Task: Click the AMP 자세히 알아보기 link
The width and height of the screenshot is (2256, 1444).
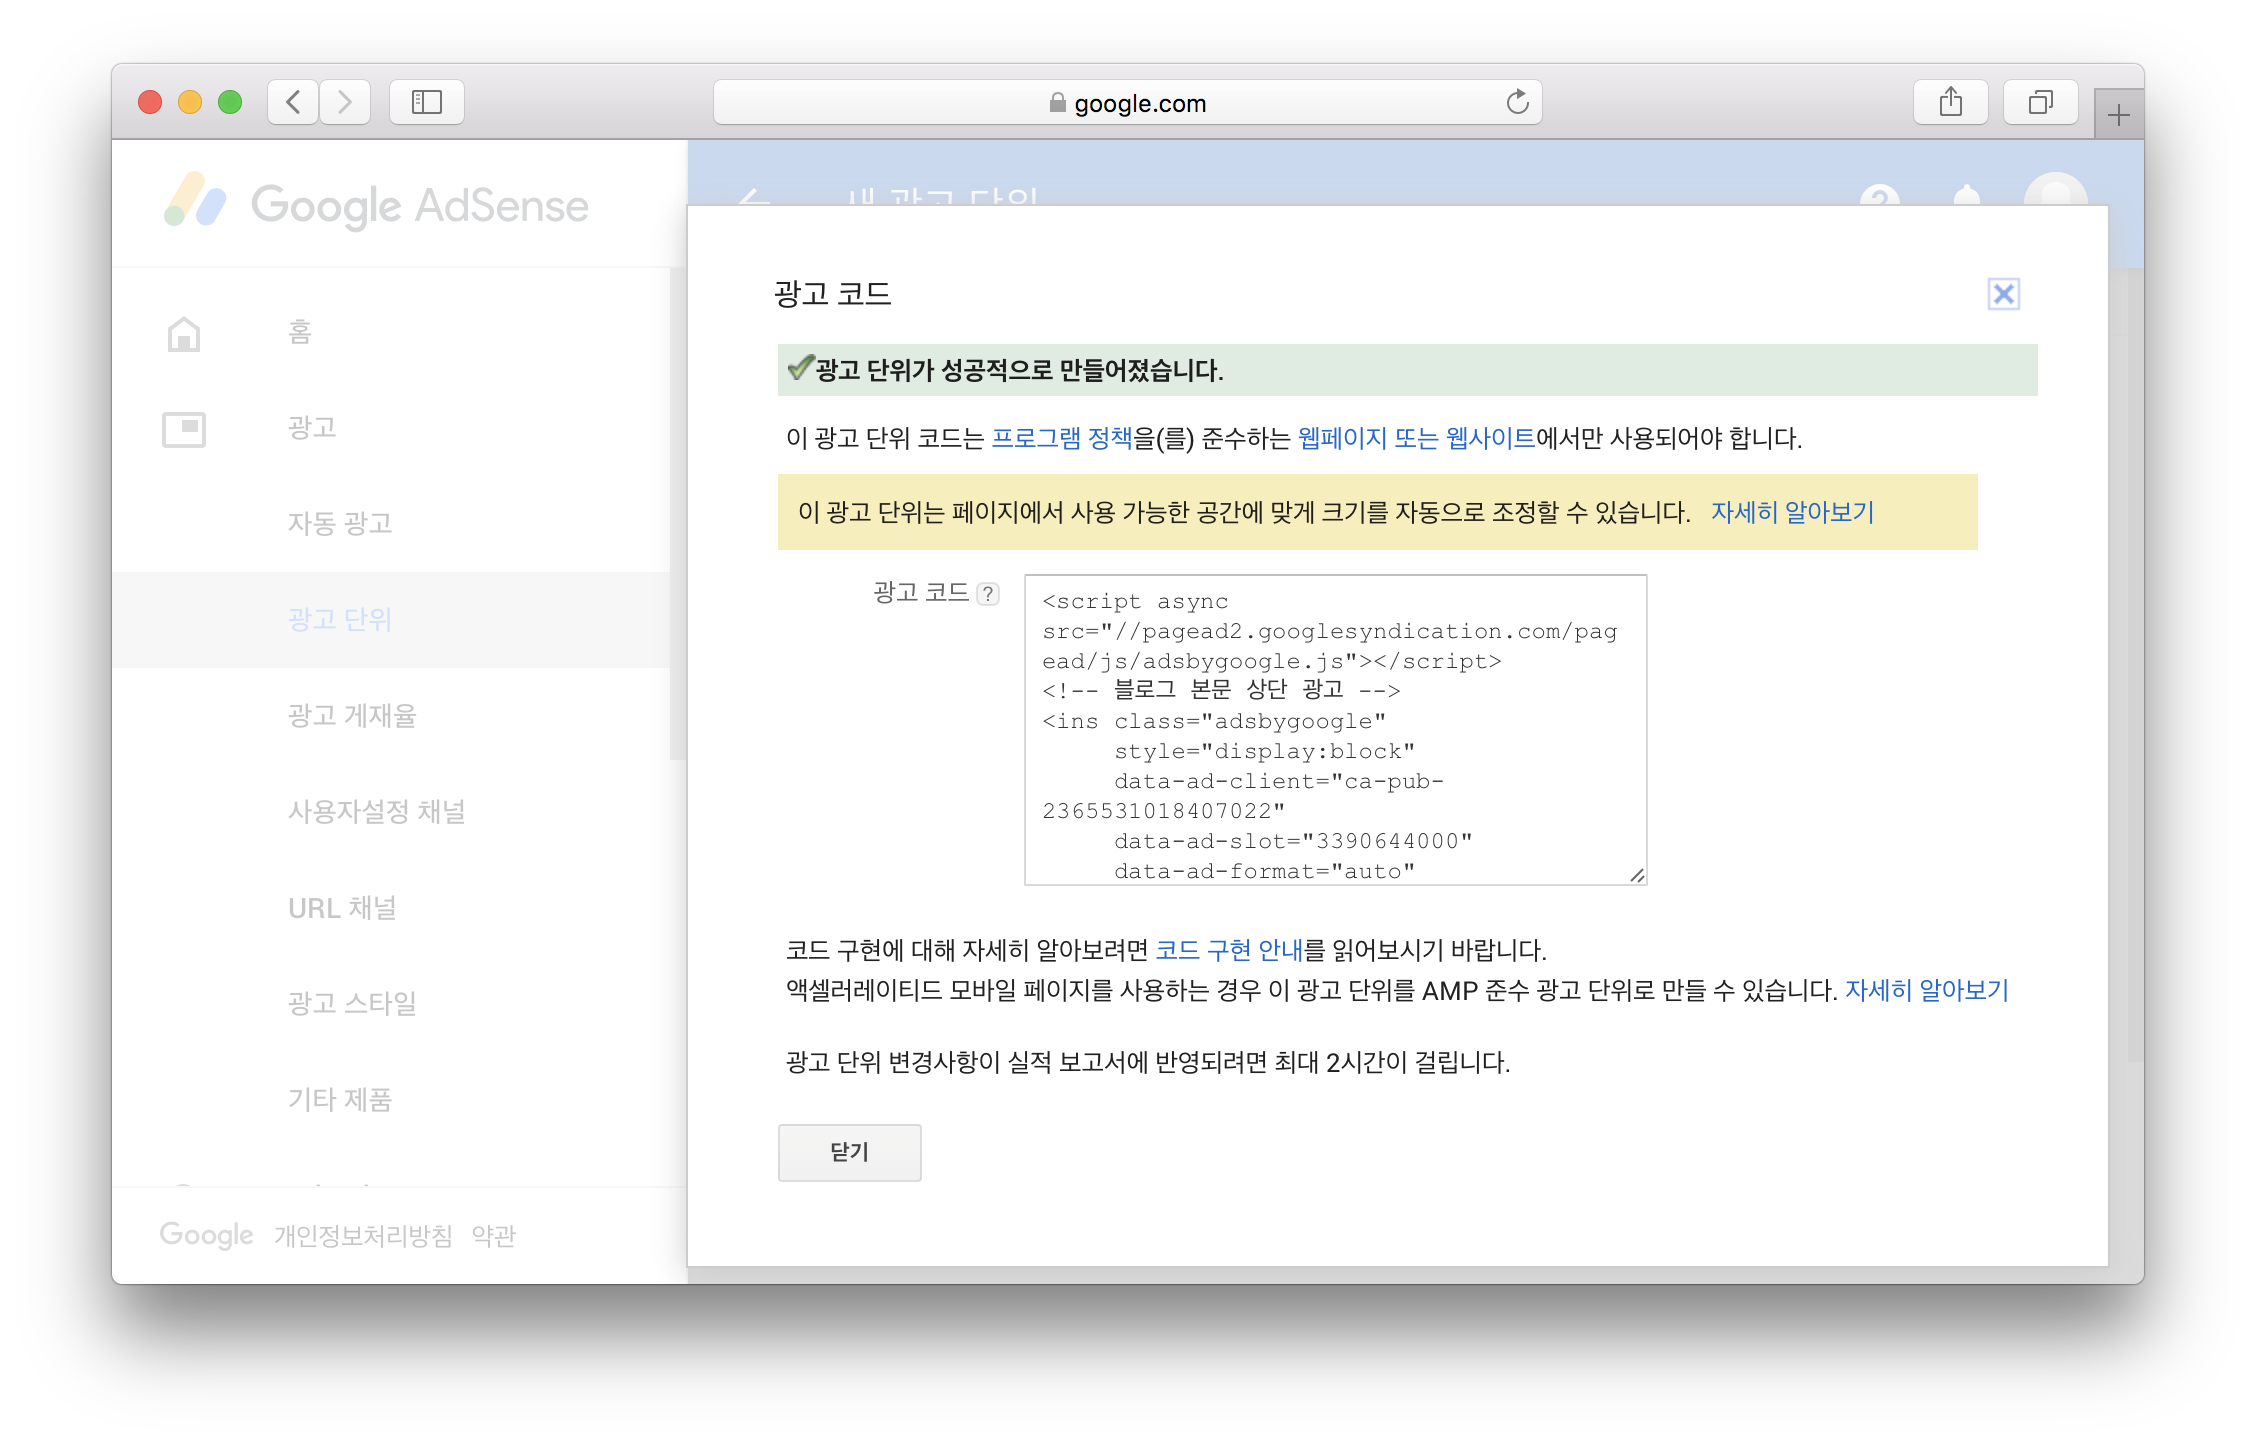Action: point(1926,990)
